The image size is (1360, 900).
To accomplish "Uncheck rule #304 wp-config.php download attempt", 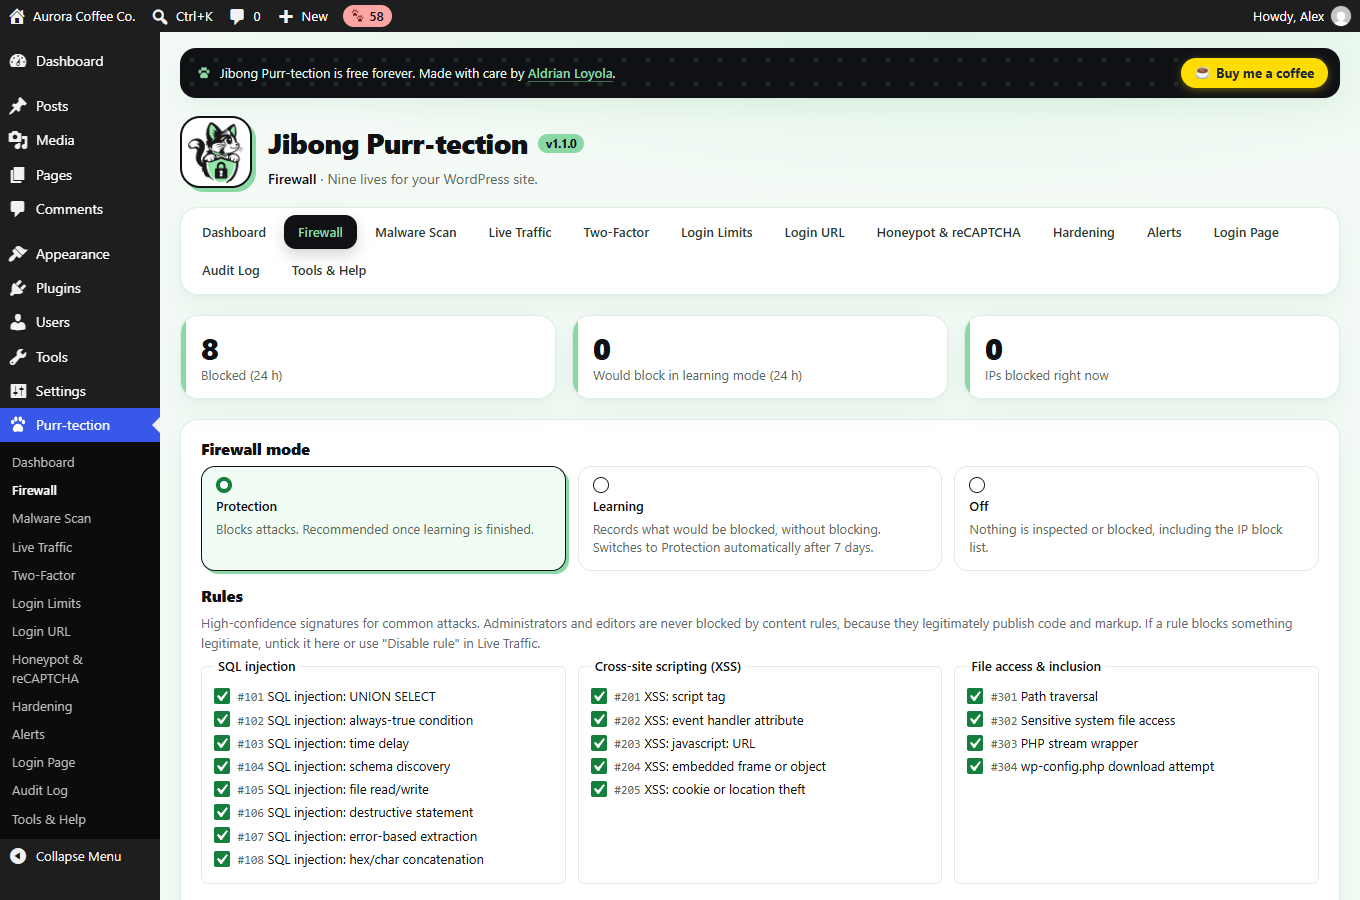I will (975, 766).
